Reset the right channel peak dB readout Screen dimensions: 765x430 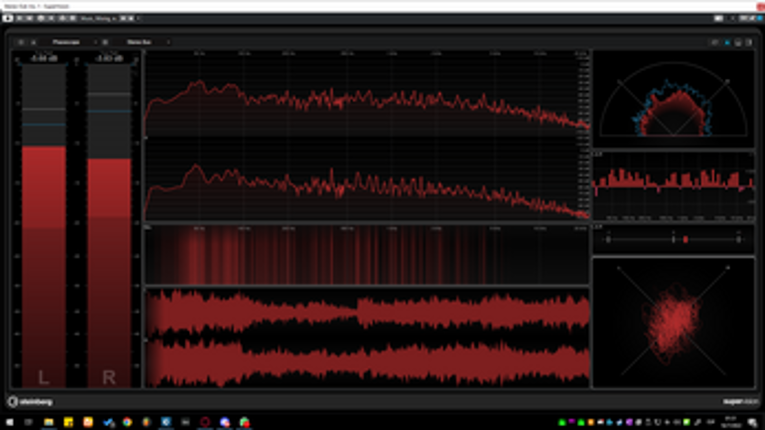108,59
